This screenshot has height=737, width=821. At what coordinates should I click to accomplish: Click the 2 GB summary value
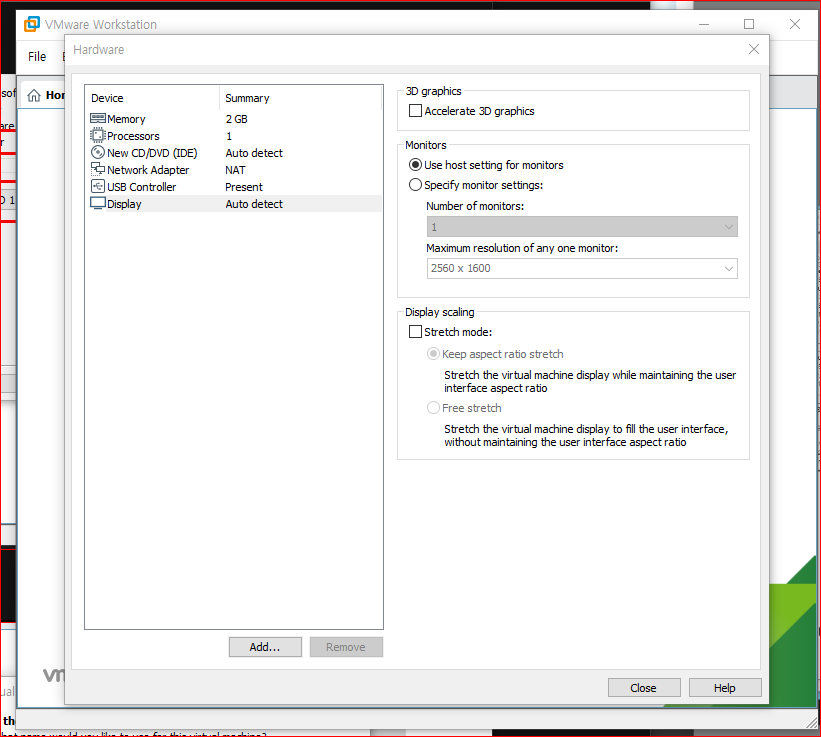[x=237, y=119]
